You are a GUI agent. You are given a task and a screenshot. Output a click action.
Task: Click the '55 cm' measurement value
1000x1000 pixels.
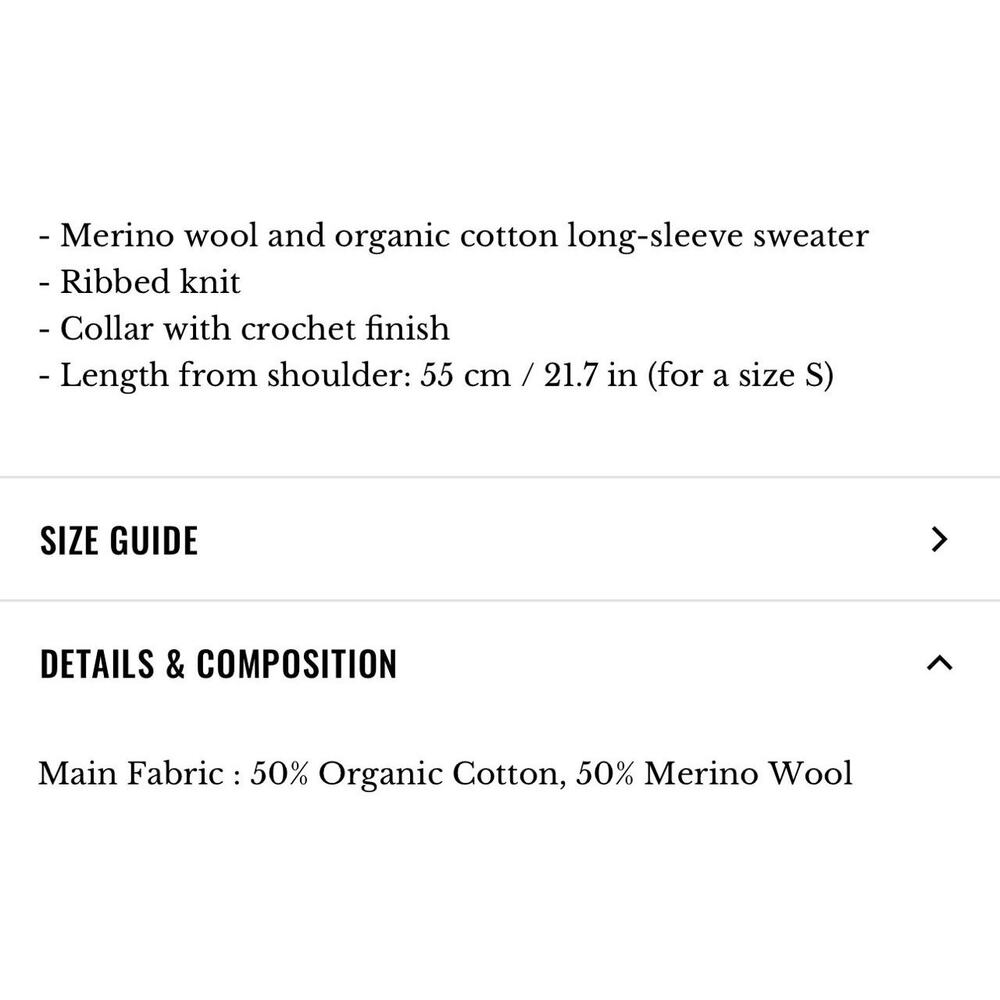click(465, 375)
